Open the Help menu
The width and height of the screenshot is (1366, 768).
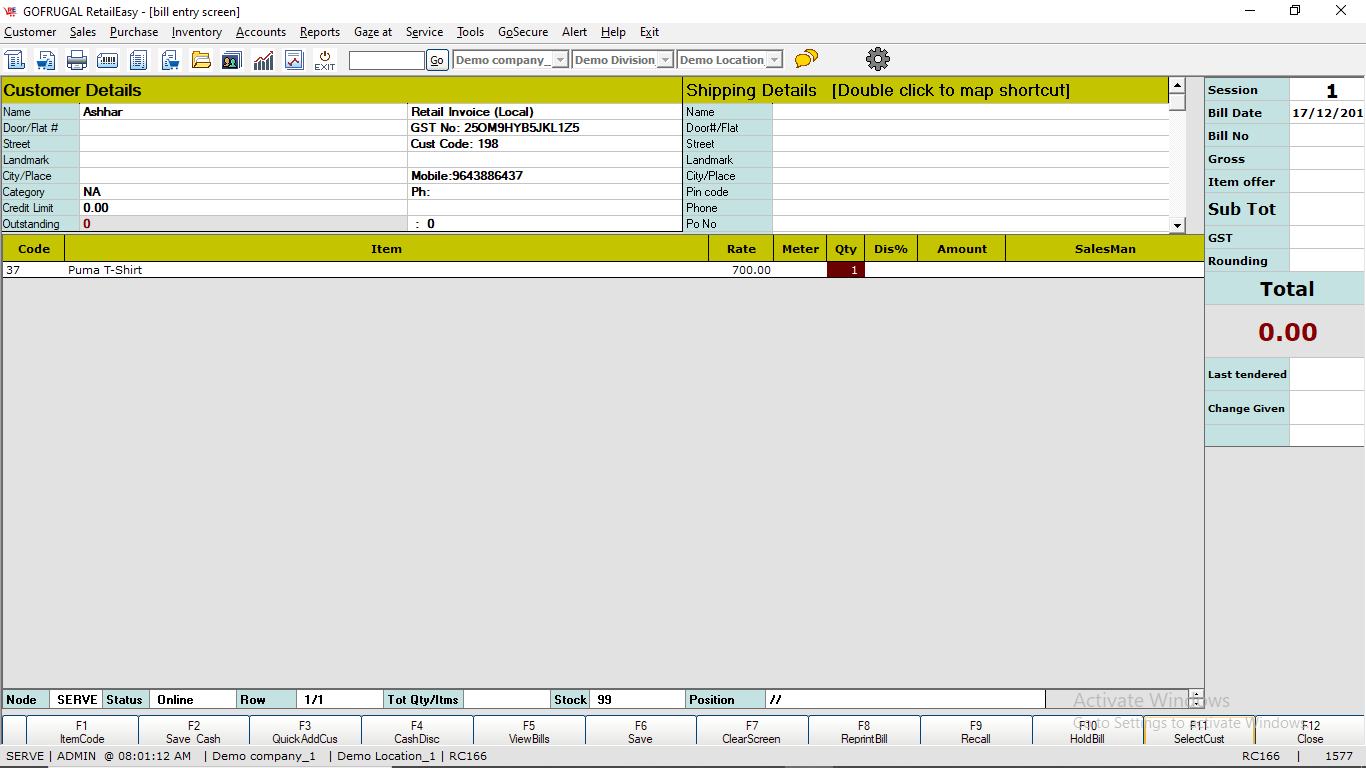click(613, 32)
